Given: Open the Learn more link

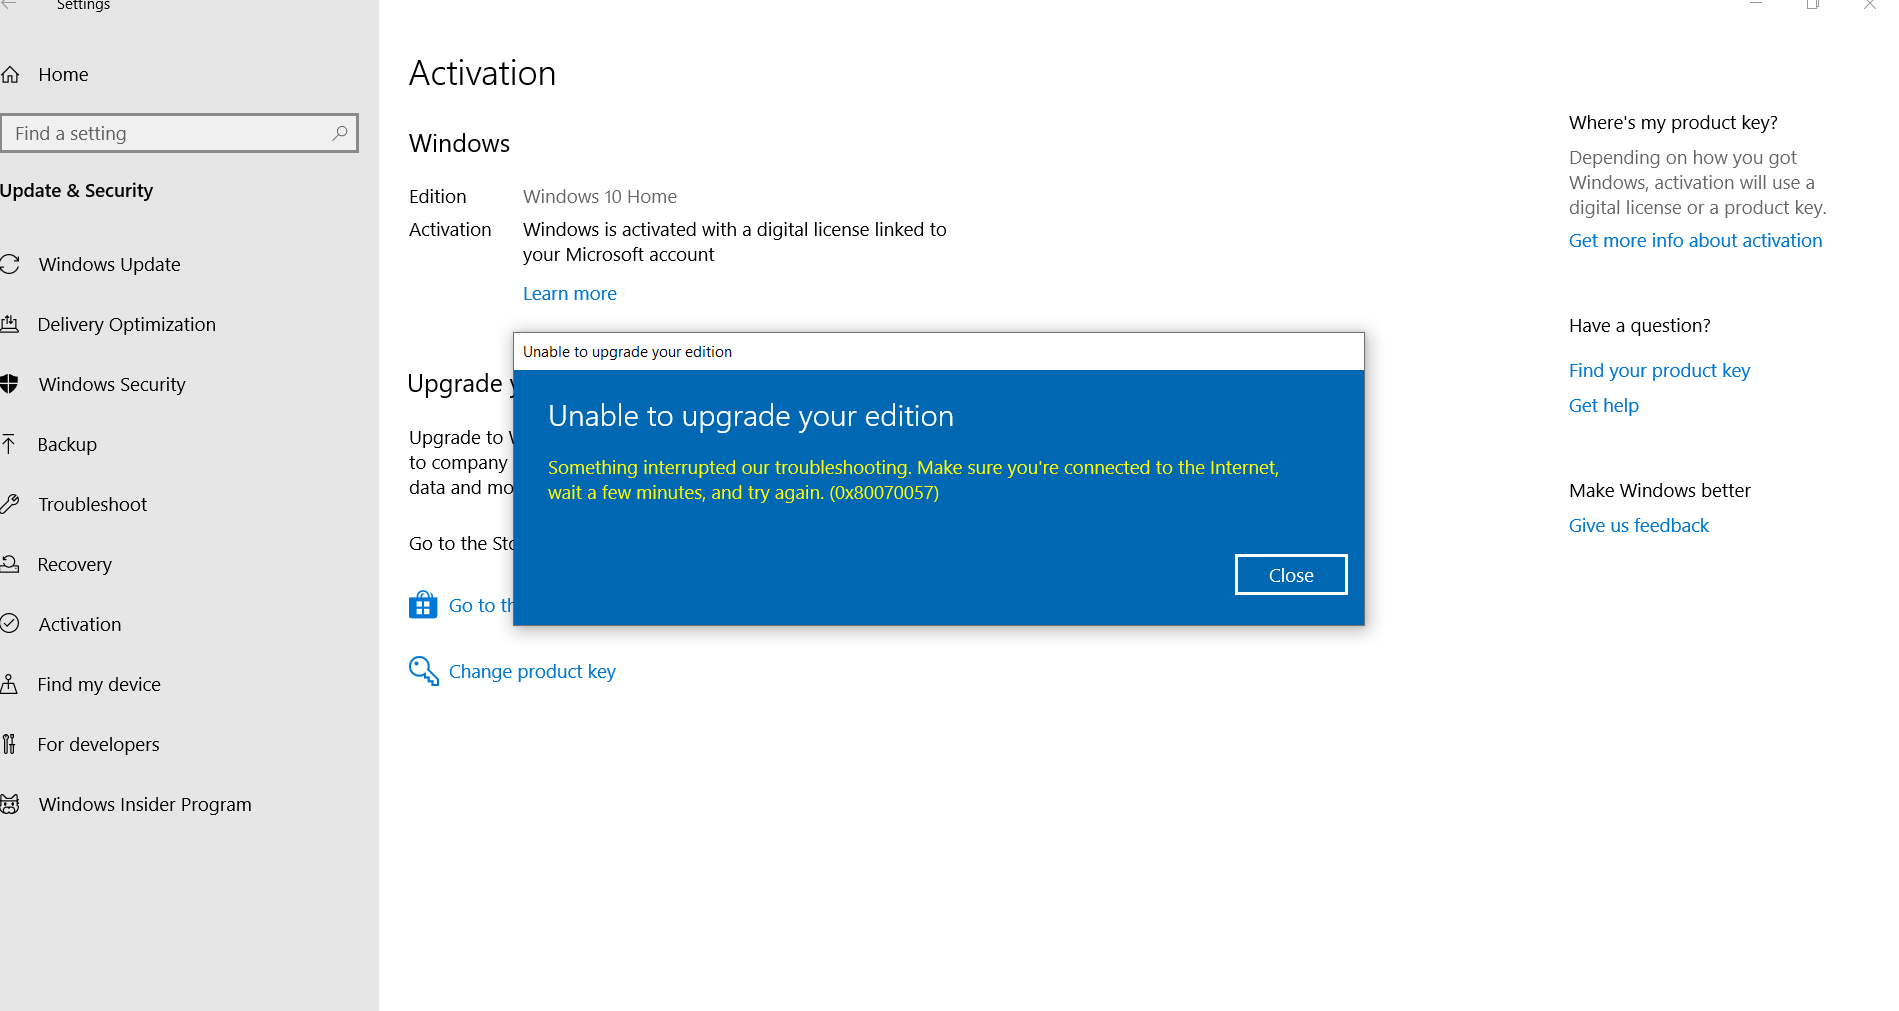Looking at the screenshot, I should 570,294.
